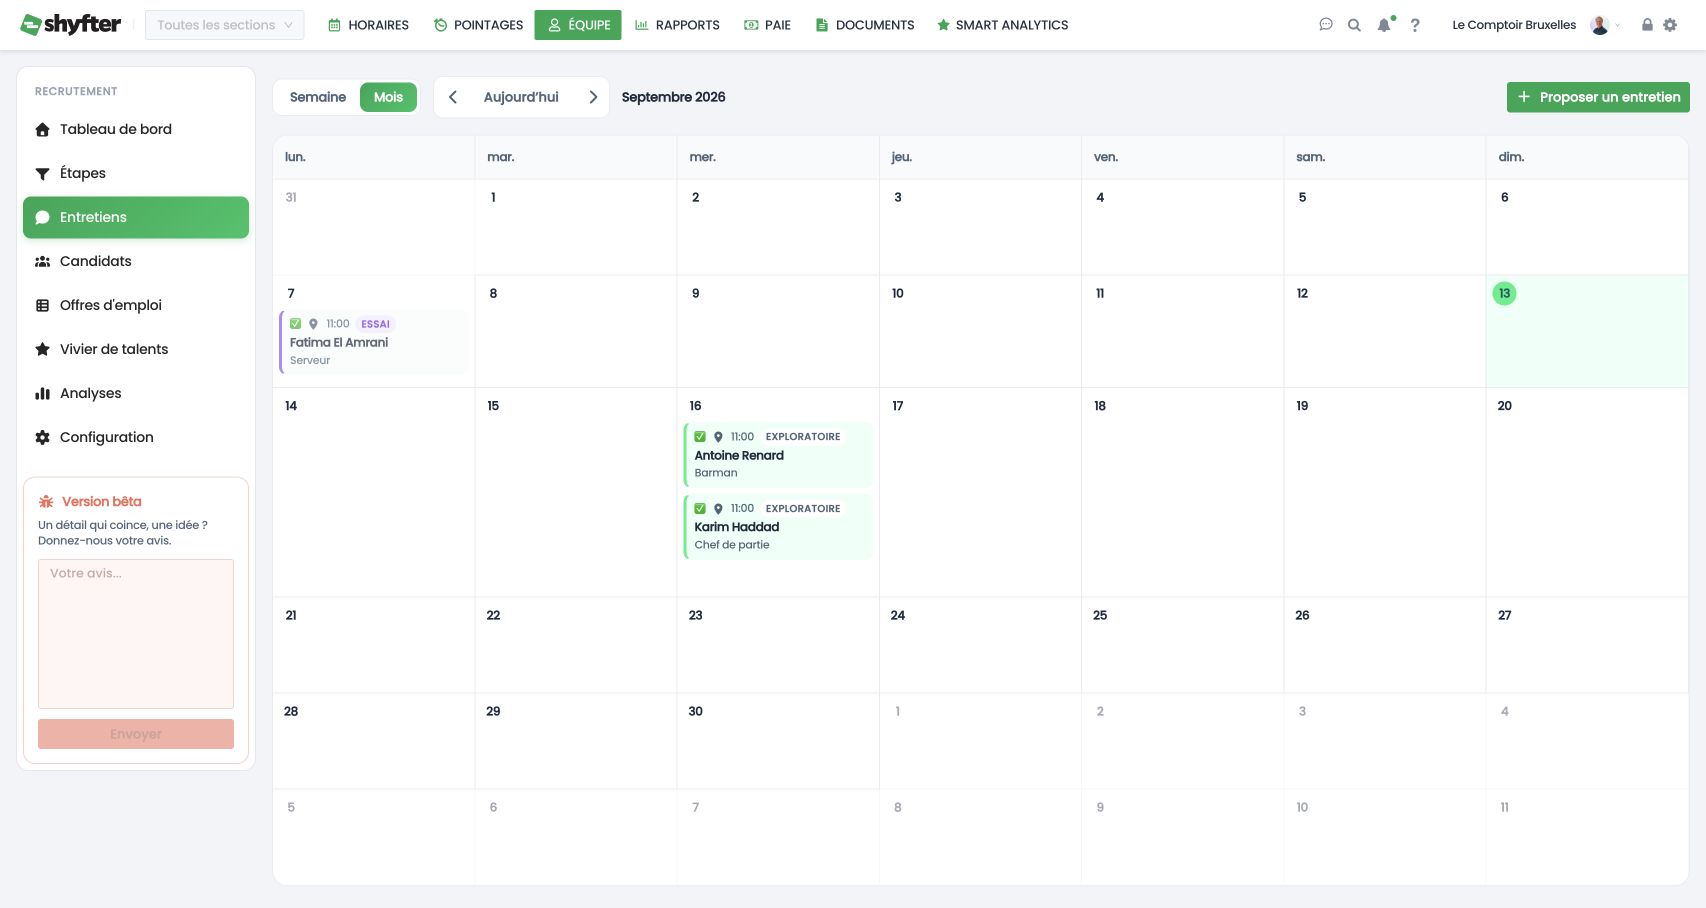This screenshot has height=908, width=1706.
Task: Open the DOCUMENTS menu
Action: click(865, 25)
